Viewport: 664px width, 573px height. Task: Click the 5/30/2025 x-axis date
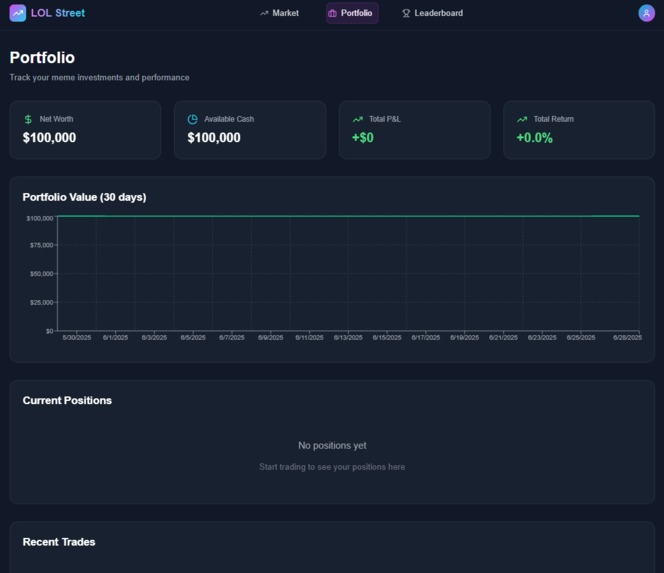pos(77,338)
